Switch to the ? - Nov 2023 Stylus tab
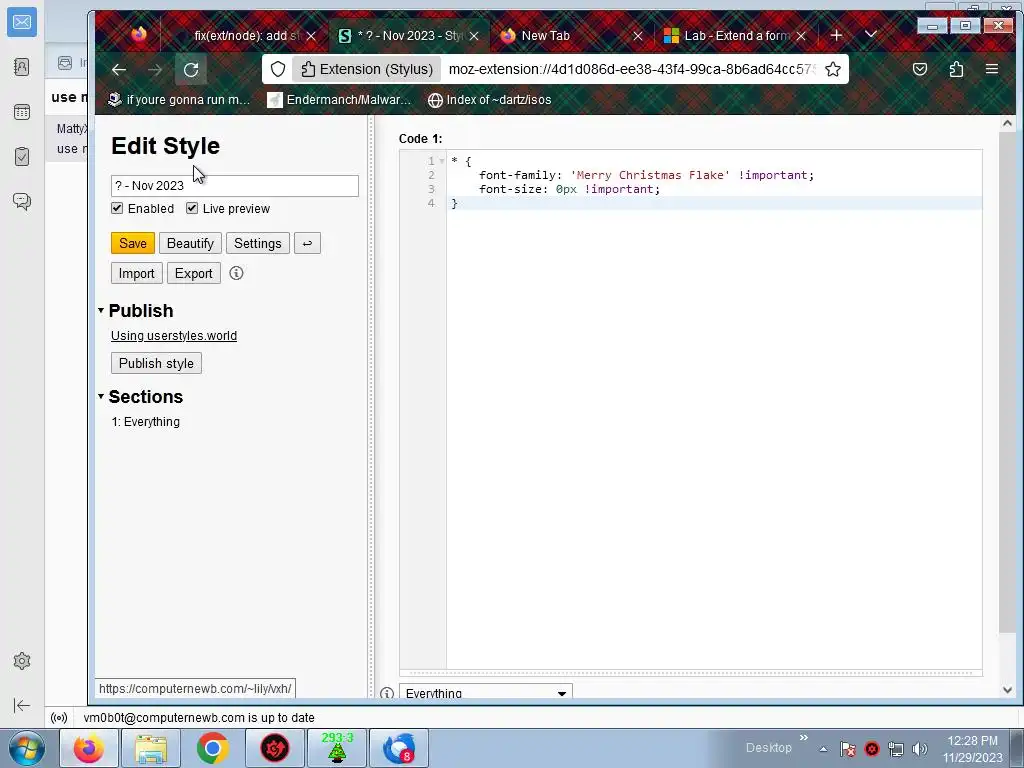The height and width of the screenshot is (768, 1024). [x=409, y=36]
